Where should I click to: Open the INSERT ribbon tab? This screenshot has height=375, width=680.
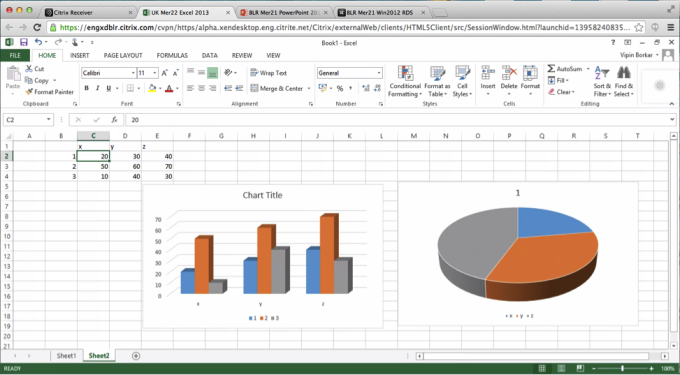[x=80, y=55]
